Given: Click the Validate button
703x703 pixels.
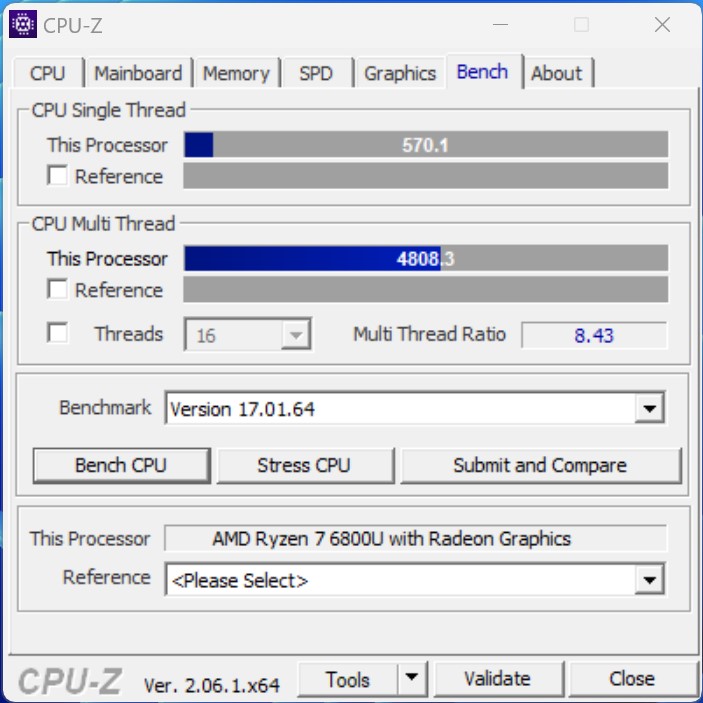Looking at the screenshot, I should pos(498,678).
